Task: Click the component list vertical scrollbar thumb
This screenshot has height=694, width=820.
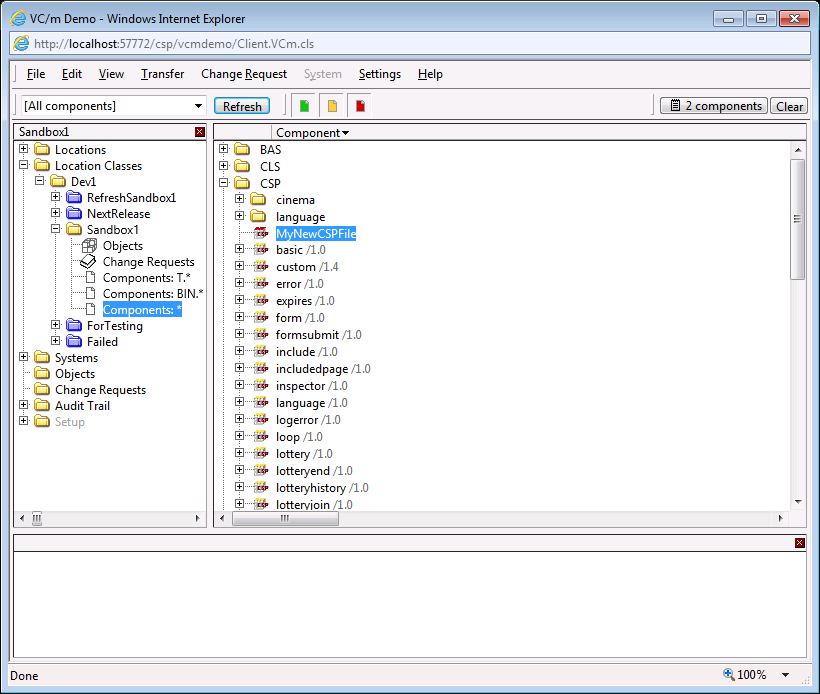Action: (x=798, y=218)
